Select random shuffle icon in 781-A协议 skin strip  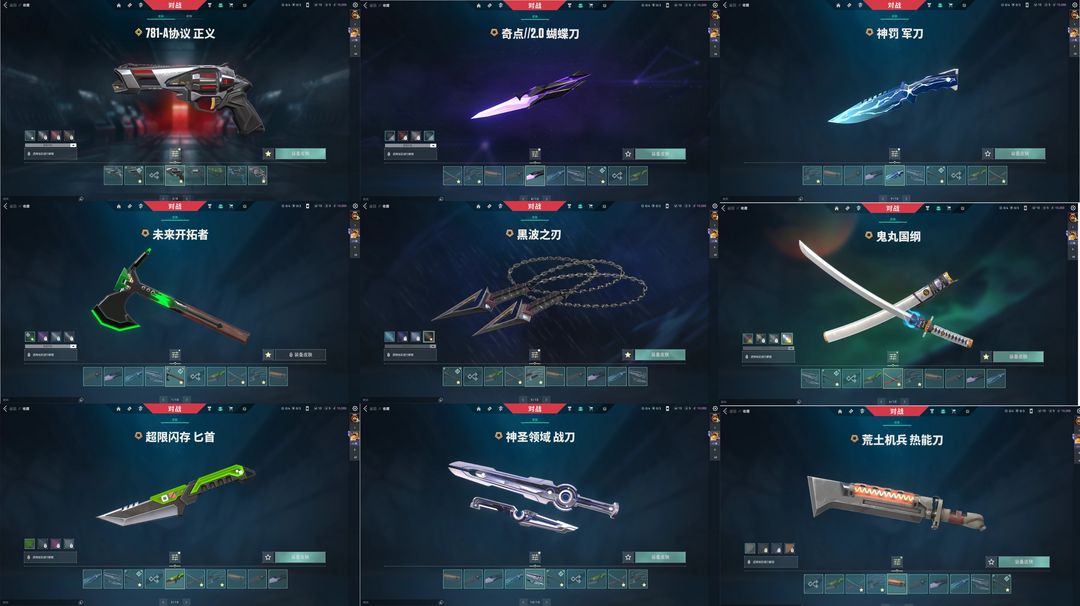pos(154,175)
